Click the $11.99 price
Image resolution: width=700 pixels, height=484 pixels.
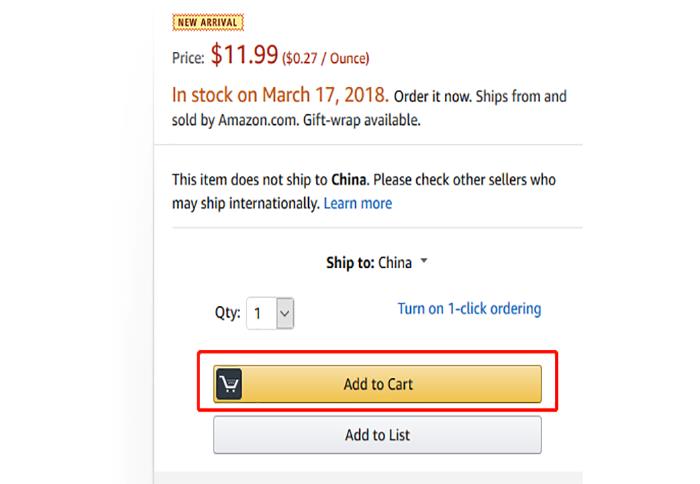[244, 54]
